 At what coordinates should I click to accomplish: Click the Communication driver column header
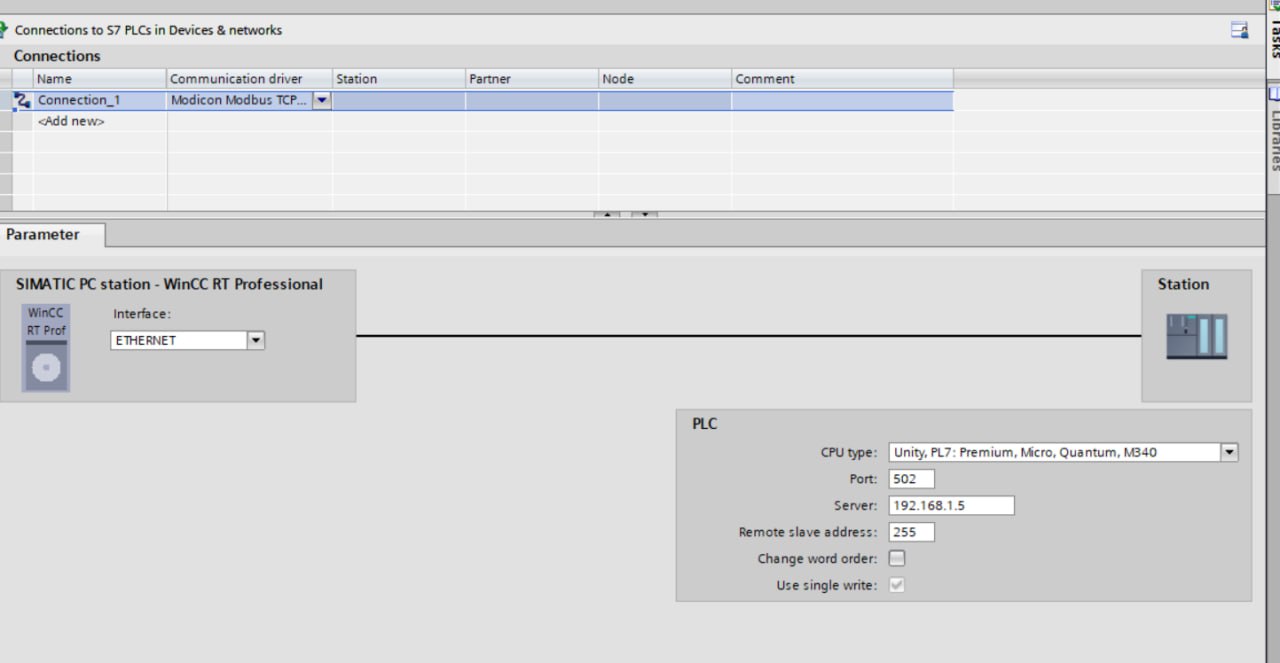249,79
